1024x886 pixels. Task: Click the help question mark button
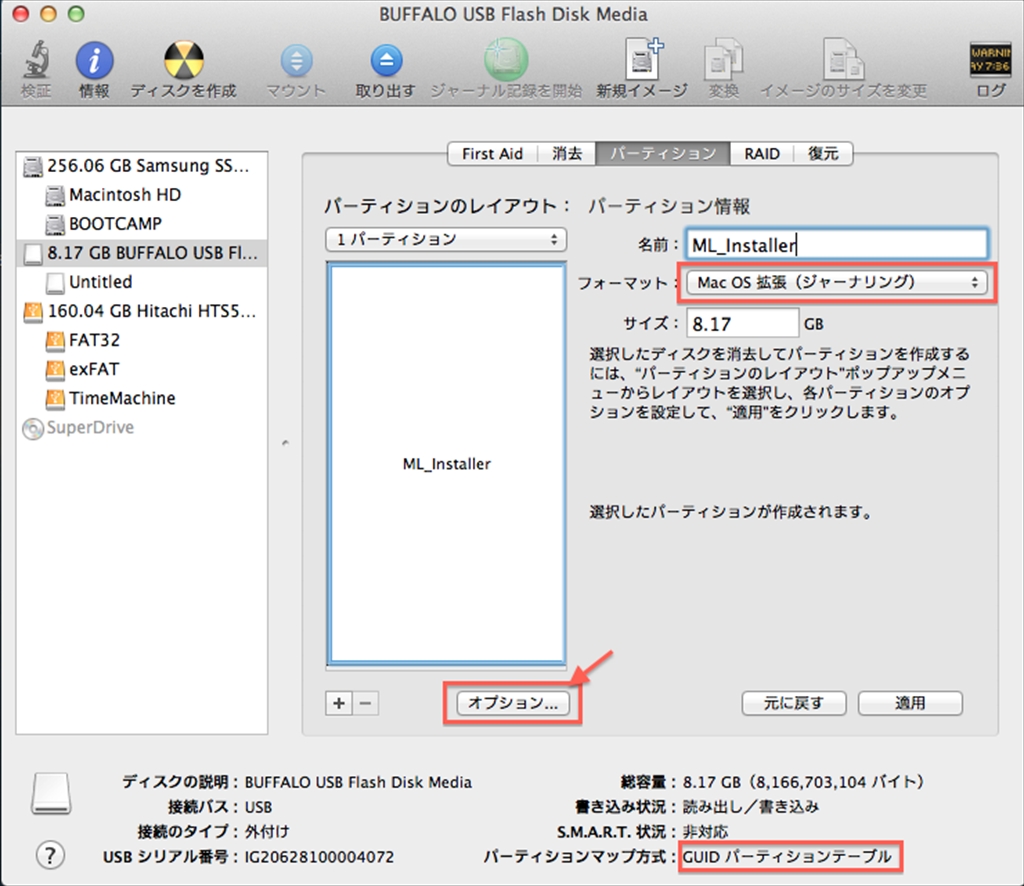pos(50,855)
